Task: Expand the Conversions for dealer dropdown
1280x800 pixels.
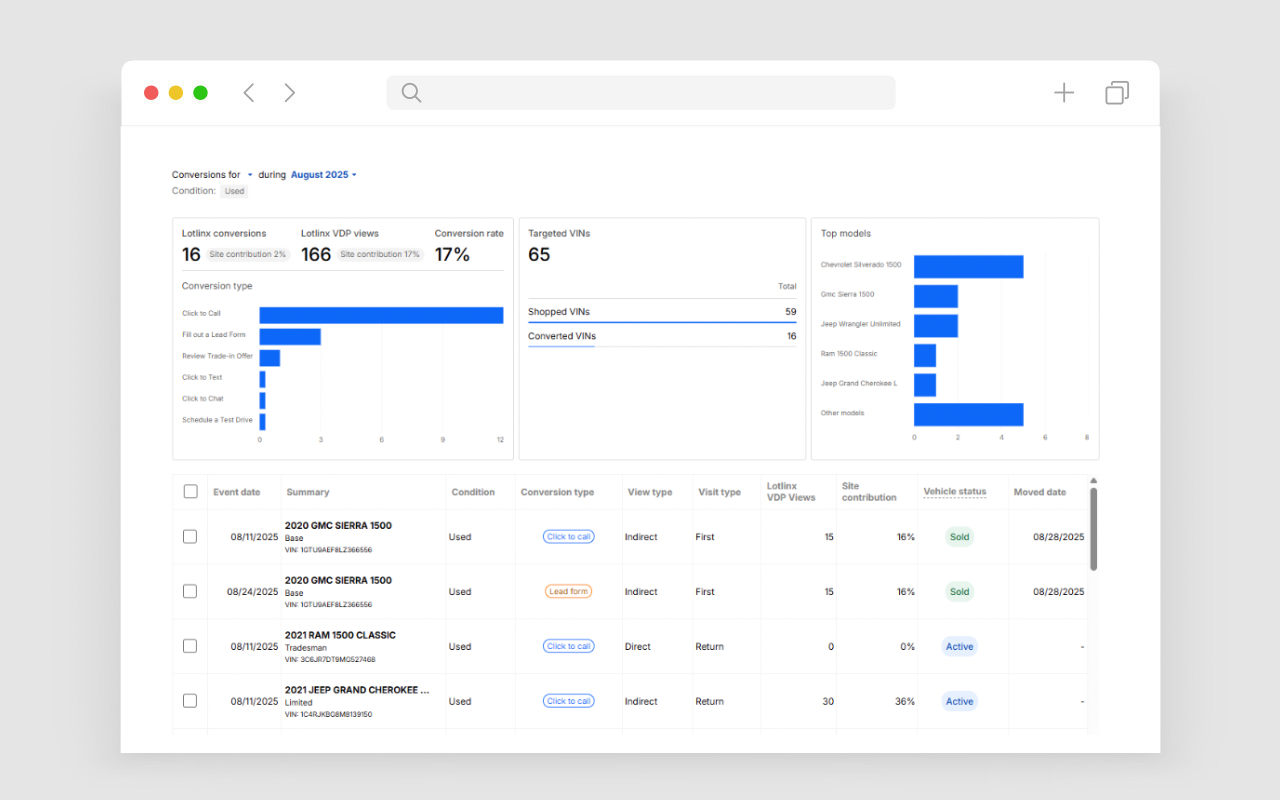Action: point(250,175)
